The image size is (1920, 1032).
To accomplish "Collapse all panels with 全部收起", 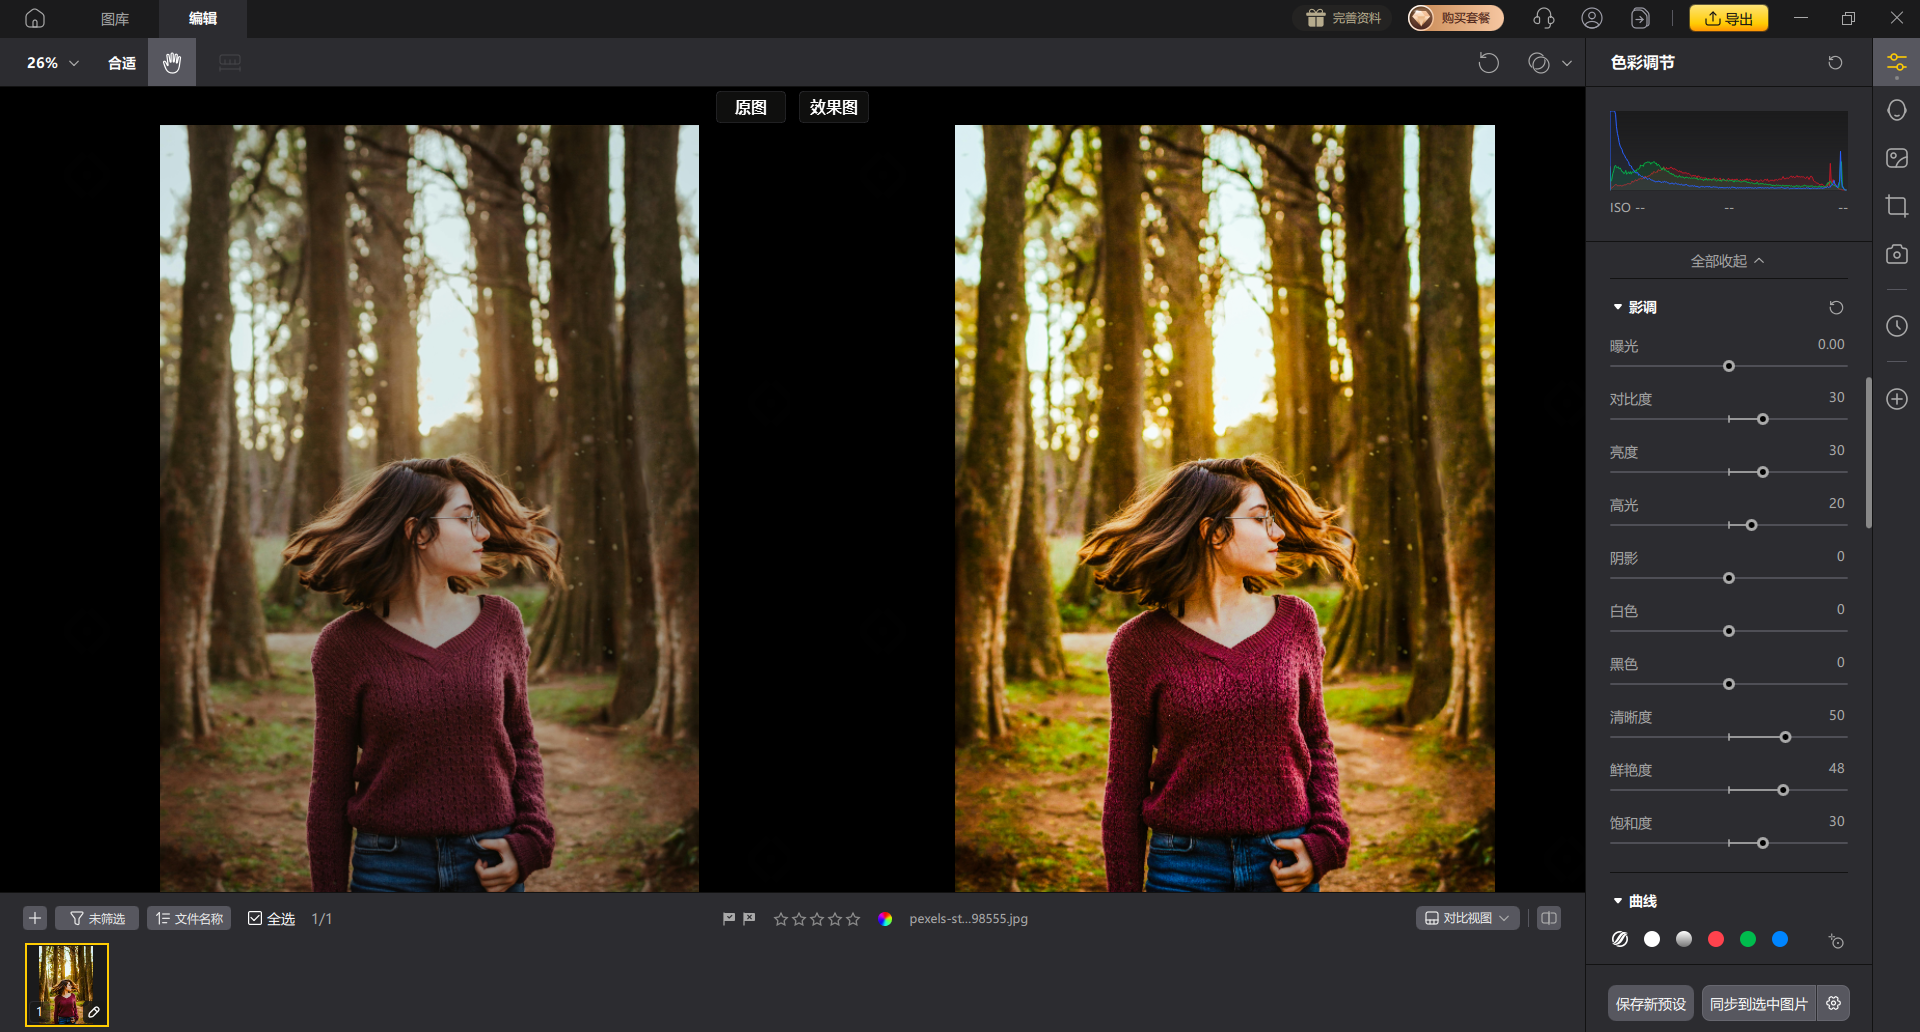I will point(1727,261).
